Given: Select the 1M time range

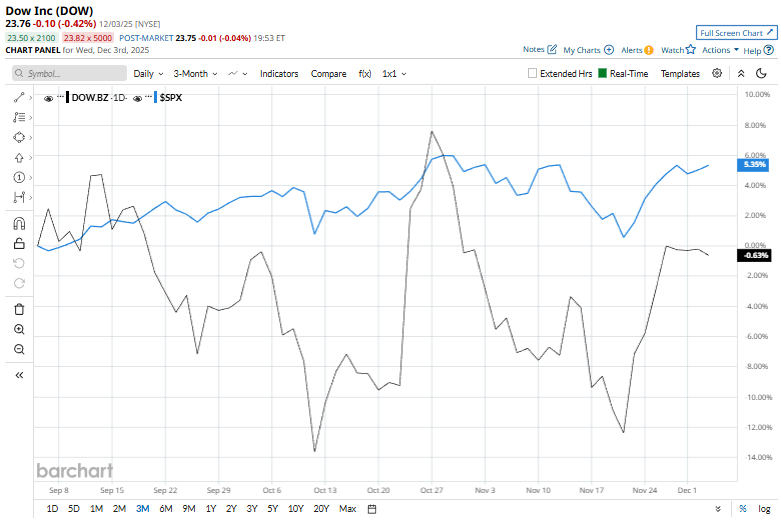Looking at the screenshot, I should pyautogui.click(x=96, y=509).
